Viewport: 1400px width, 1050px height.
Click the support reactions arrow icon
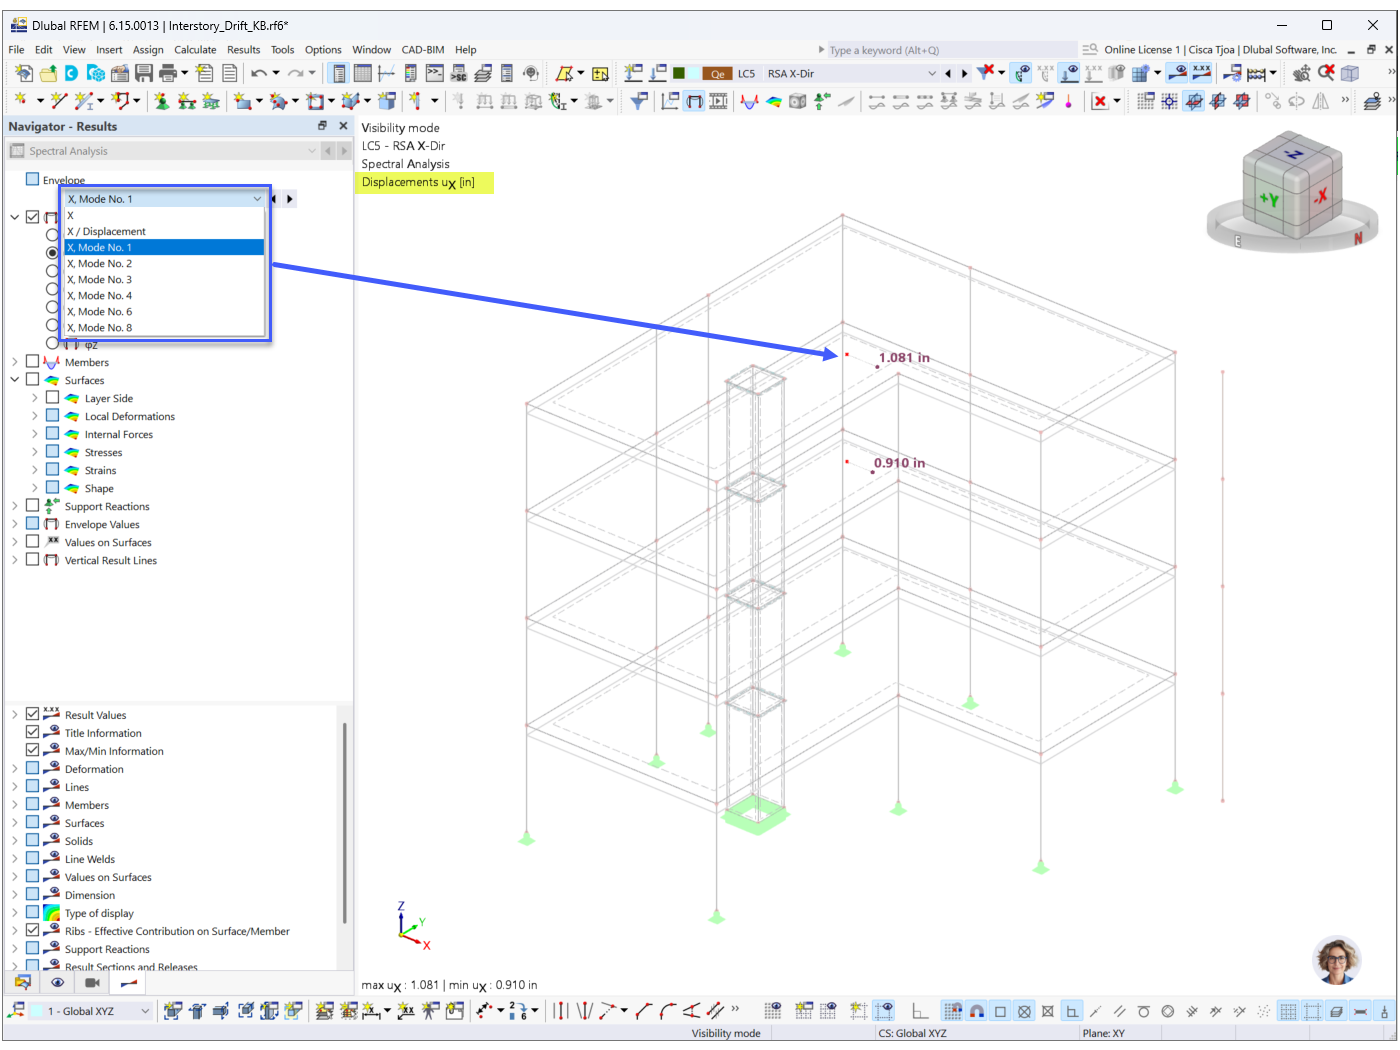(821, 101)
